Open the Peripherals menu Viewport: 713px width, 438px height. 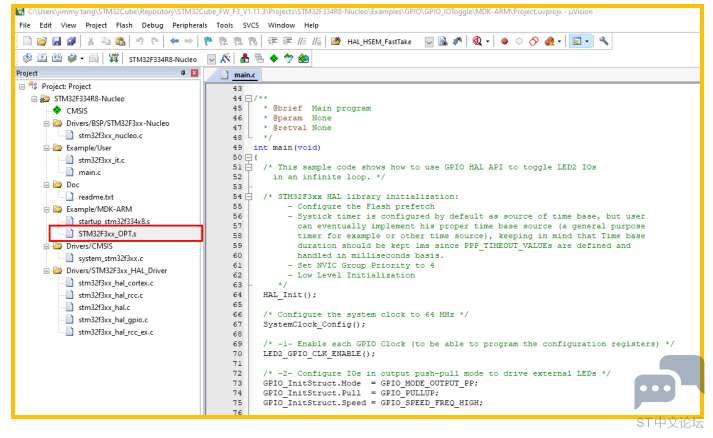pyautogui.click(x=190, y=25)
